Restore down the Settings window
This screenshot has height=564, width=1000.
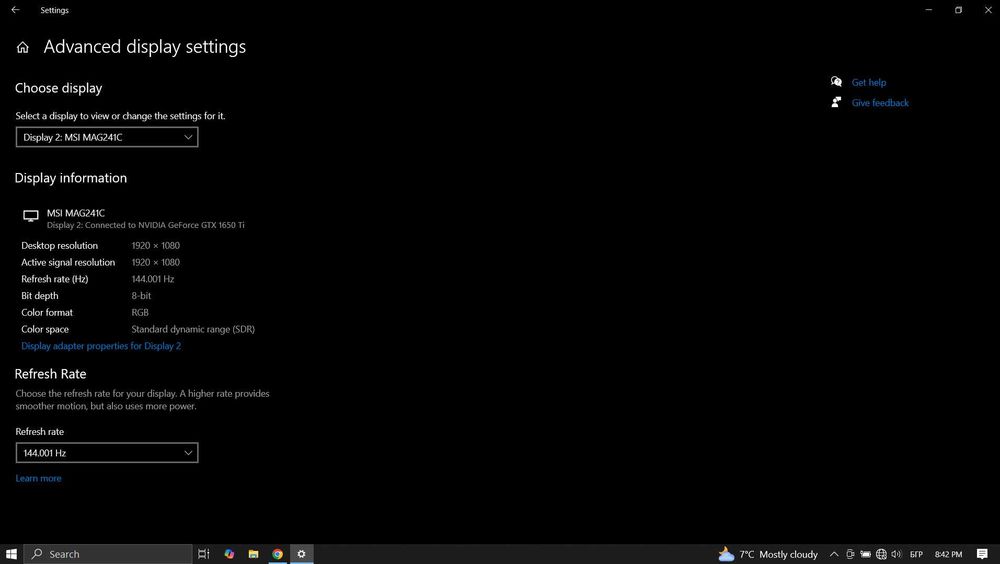[x=958, y=10]
